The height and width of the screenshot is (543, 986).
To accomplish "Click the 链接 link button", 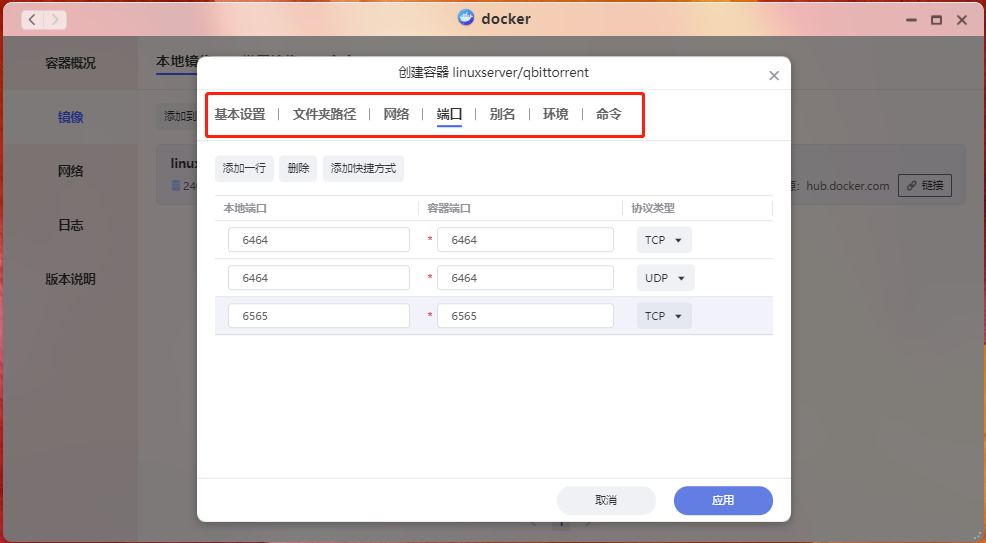I will coord(924,185).
